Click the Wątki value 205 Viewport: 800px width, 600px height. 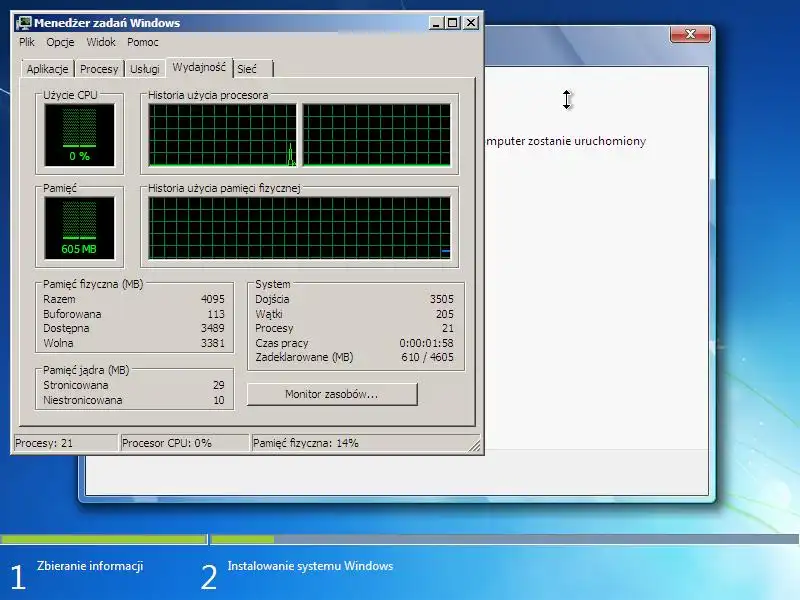click(x=444, y=314)
